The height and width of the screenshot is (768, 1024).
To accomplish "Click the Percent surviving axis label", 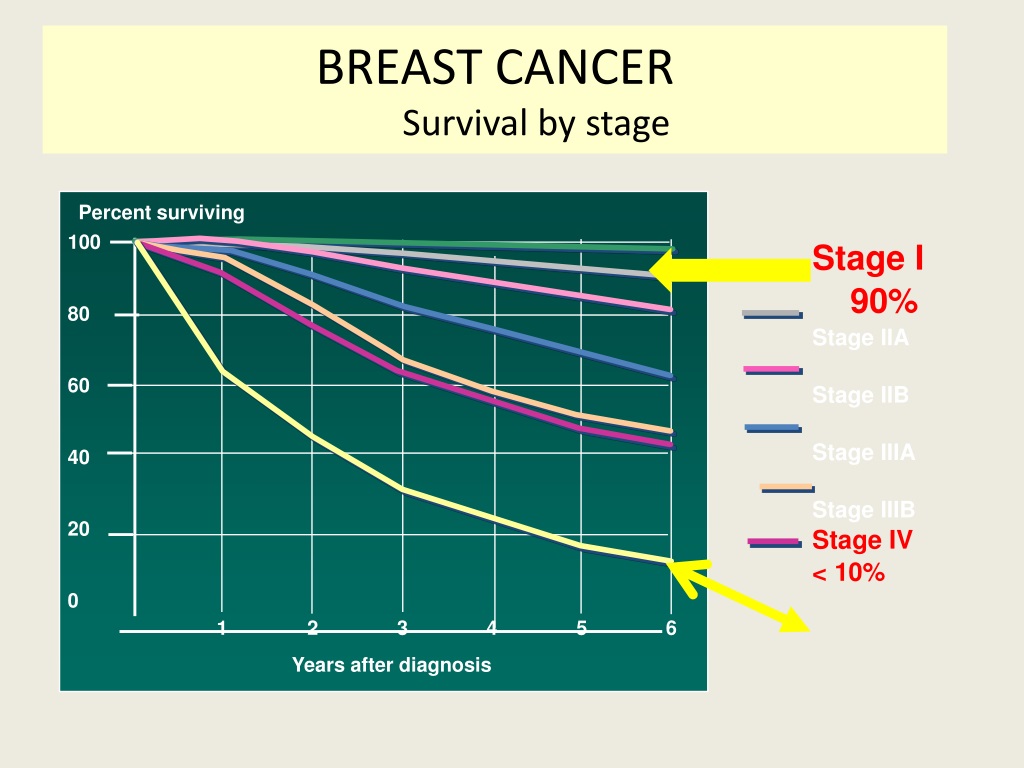I will pyautogui.click(x=161, y=213).
